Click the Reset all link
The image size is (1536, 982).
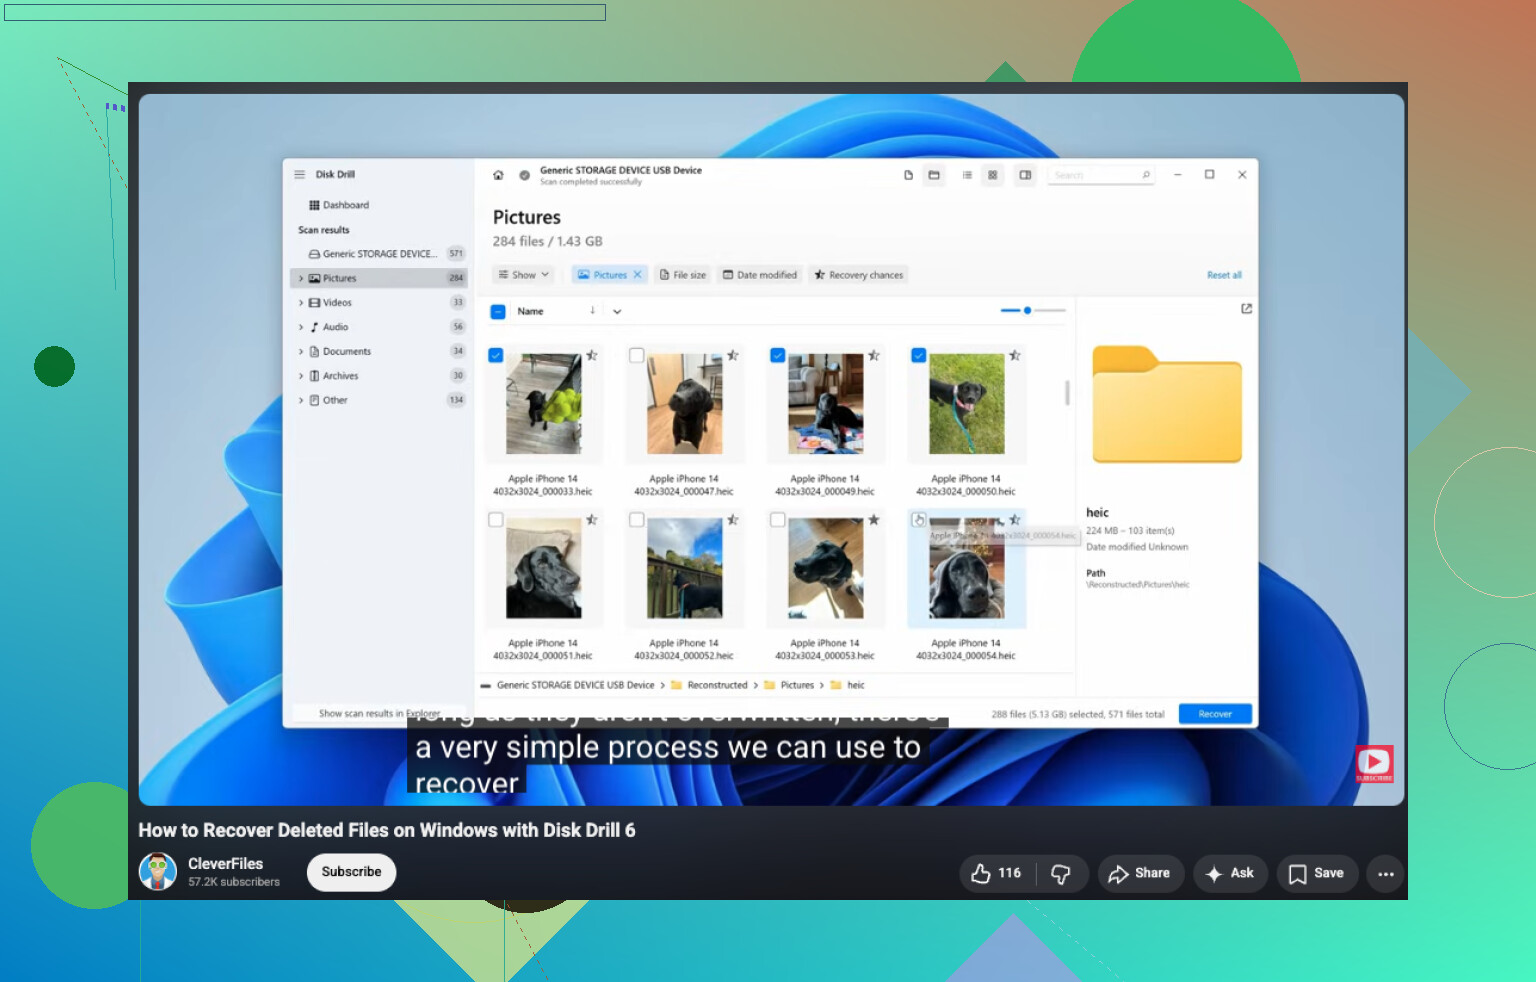(1224, 275)
